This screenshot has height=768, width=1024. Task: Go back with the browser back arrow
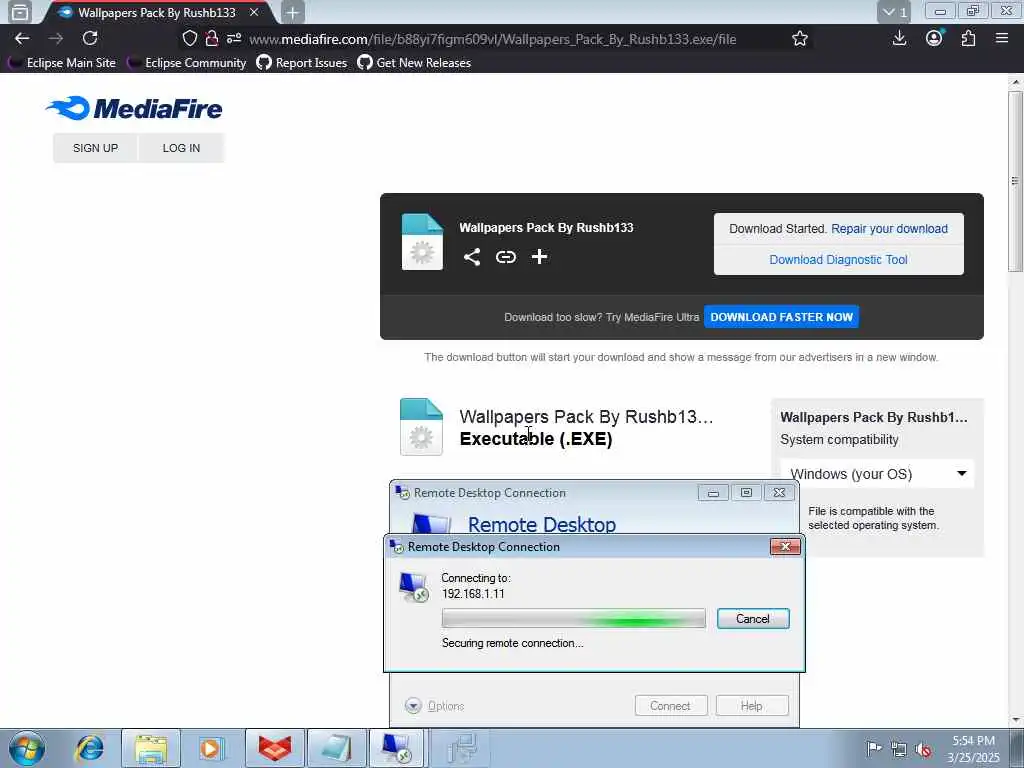[22, 39]
